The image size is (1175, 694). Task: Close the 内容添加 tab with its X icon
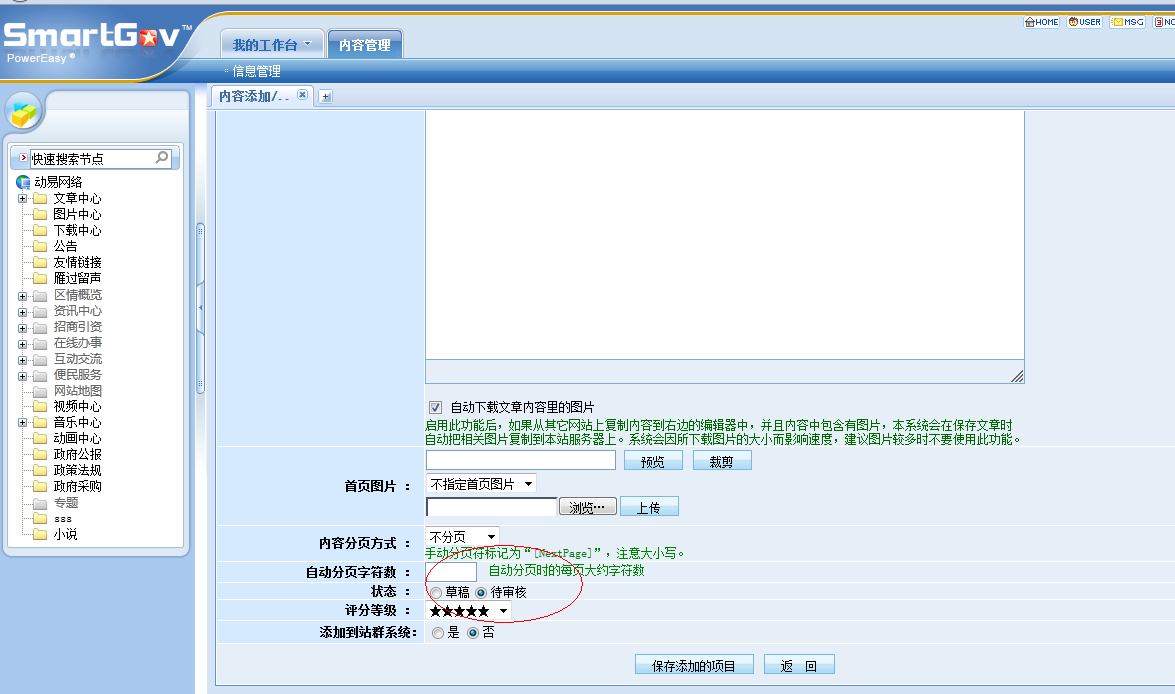(x=302, y=95)
